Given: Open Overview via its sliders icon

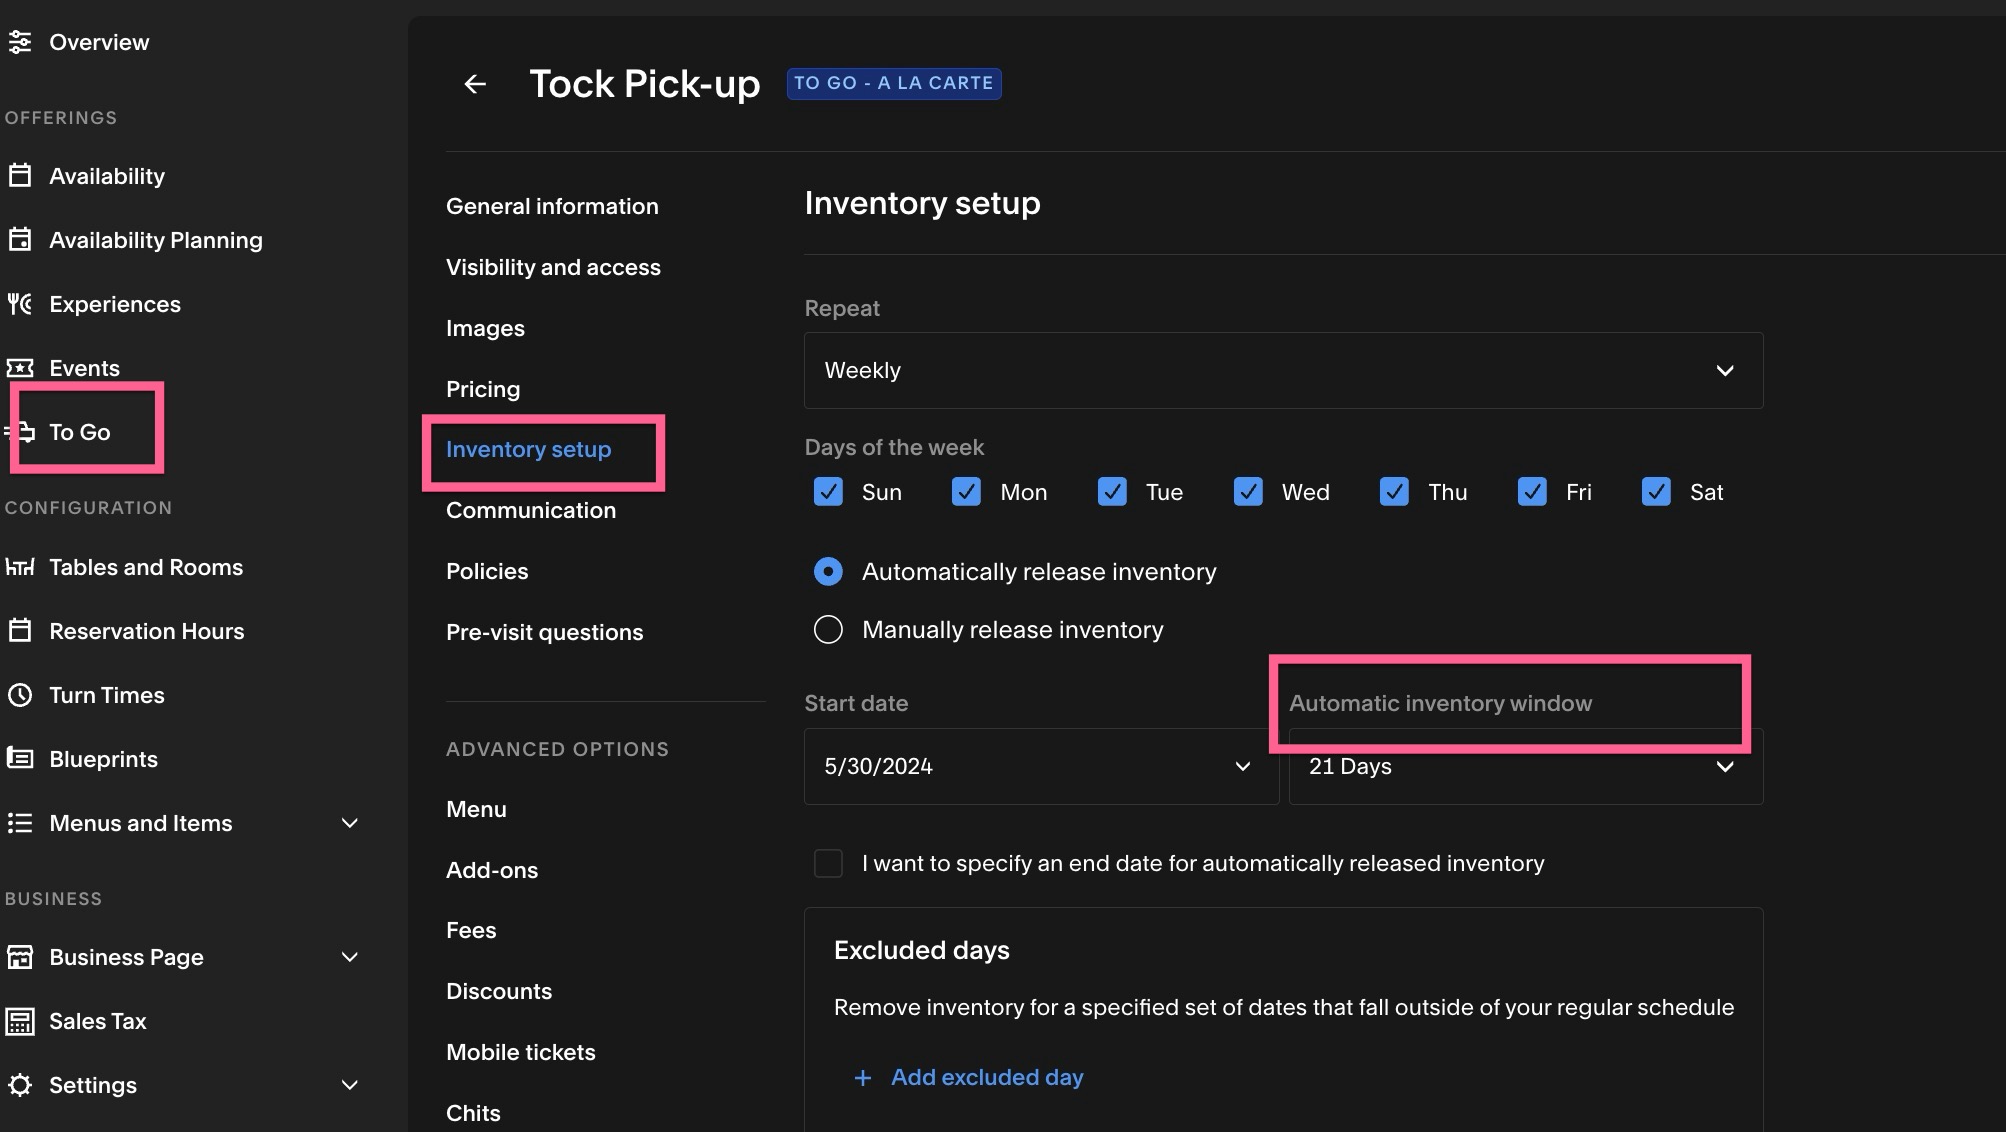Looking at the screenshot, I should pos(20,42).
